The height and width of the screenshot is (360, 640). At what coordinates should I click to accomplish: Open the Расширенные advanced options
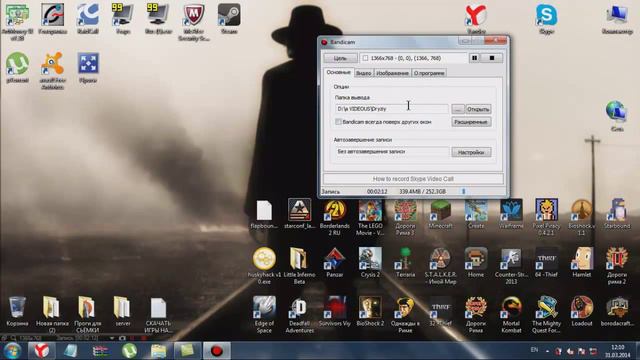point(471,122)
